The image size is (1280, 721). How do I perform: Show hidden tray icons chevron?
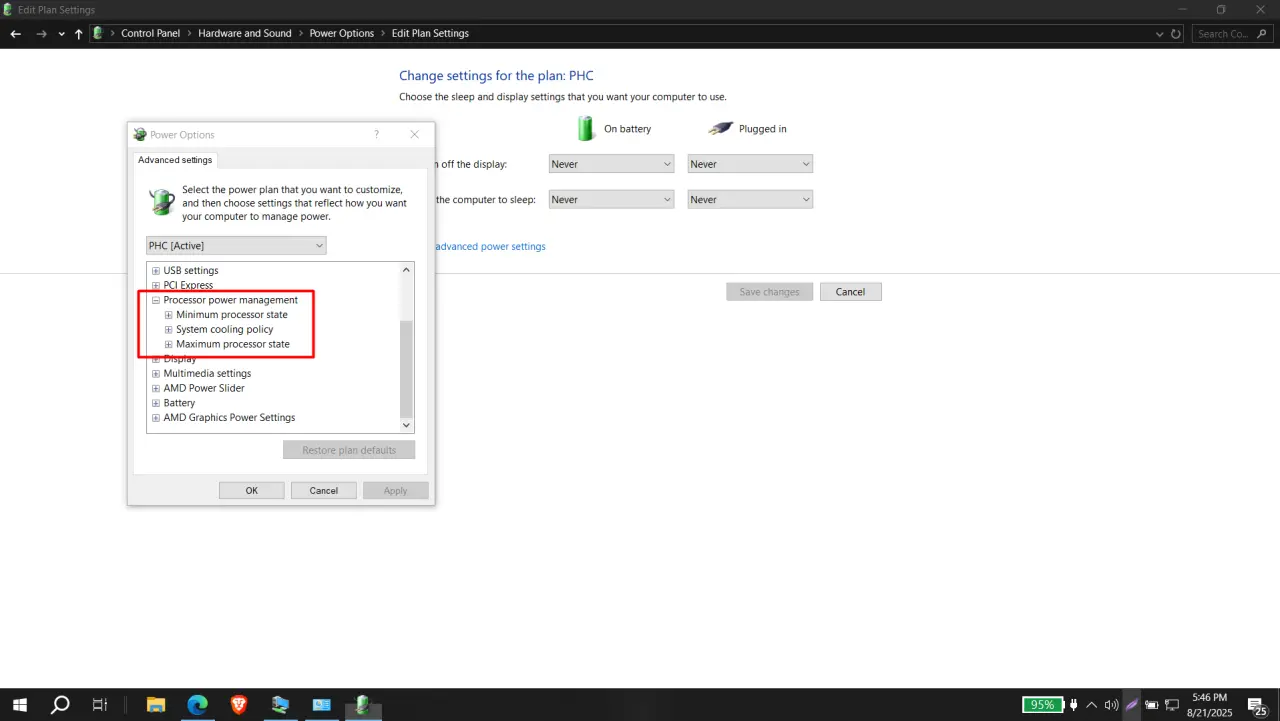[1092, 705]
